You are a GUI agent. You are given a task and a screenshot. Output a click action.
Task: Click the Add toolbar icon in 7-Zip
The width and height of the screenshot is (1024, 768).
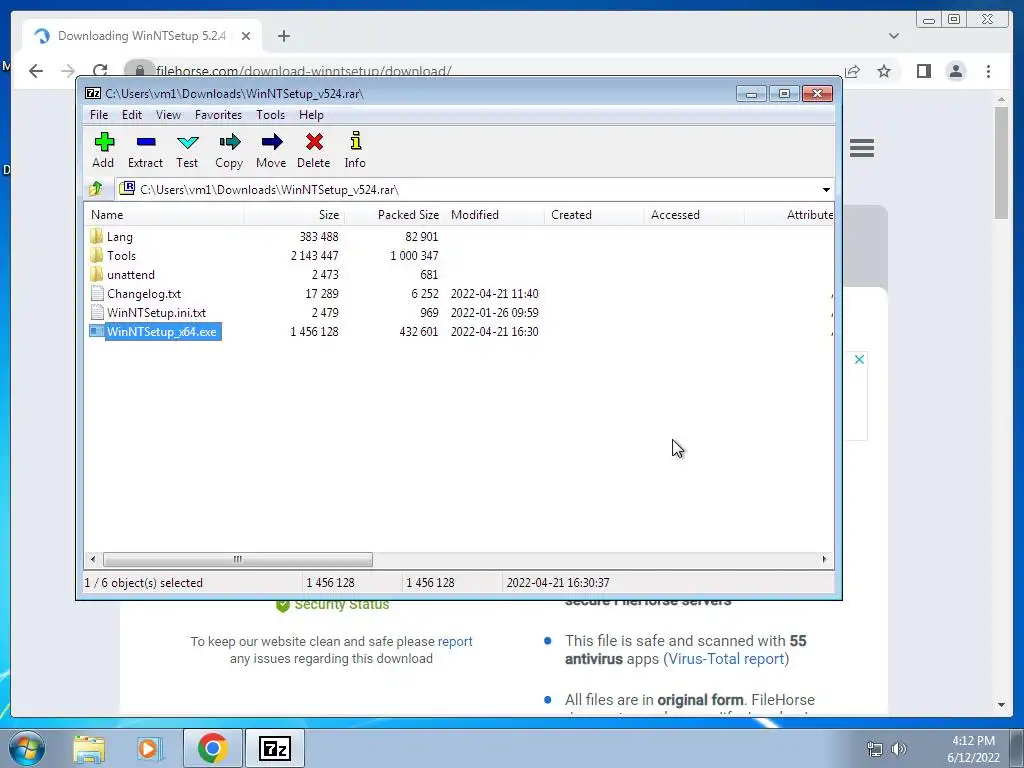coord(103,150)
